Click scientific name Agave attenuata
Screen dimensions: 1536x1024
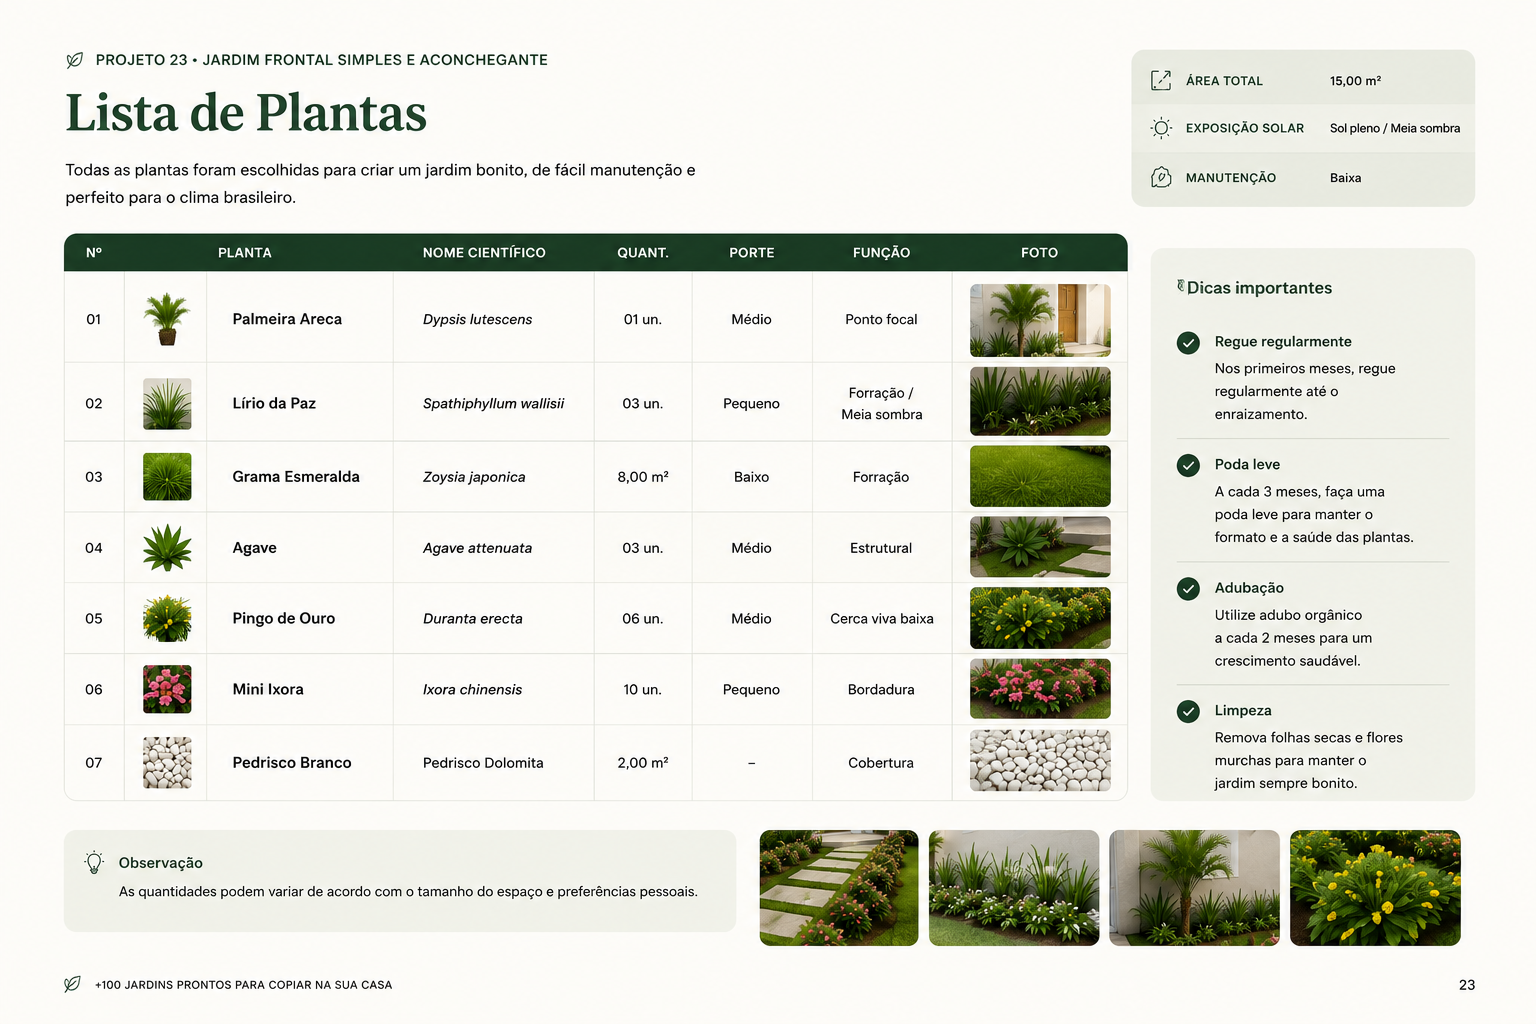[x=477, y=548]
